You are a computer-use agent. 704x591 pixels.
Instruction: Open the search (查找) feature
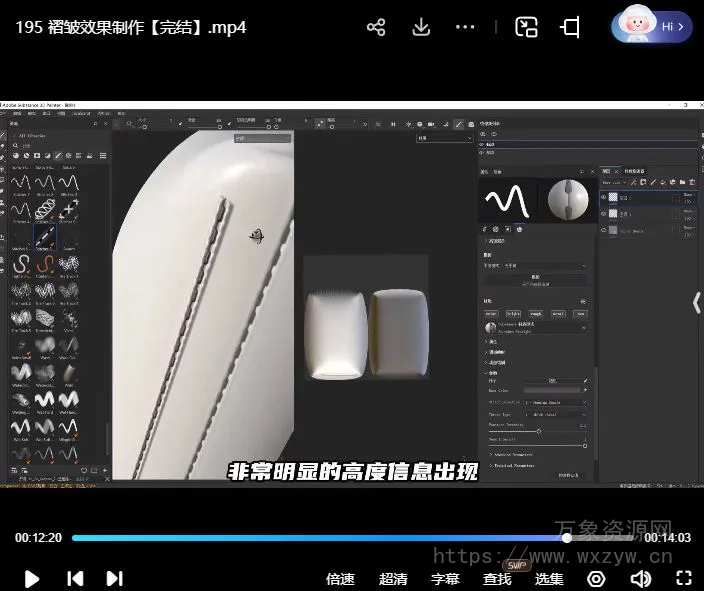(497, 578)
